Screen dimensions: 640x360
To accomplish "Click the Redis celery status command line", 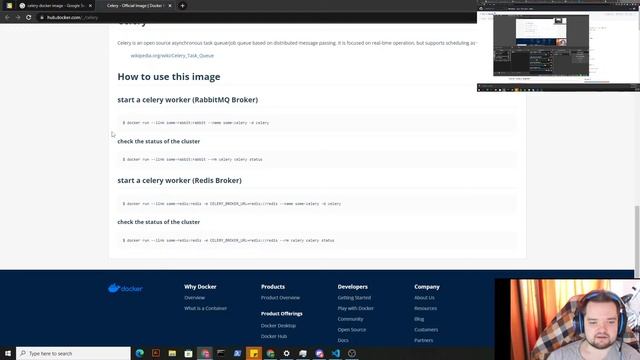I will point(228,240).
